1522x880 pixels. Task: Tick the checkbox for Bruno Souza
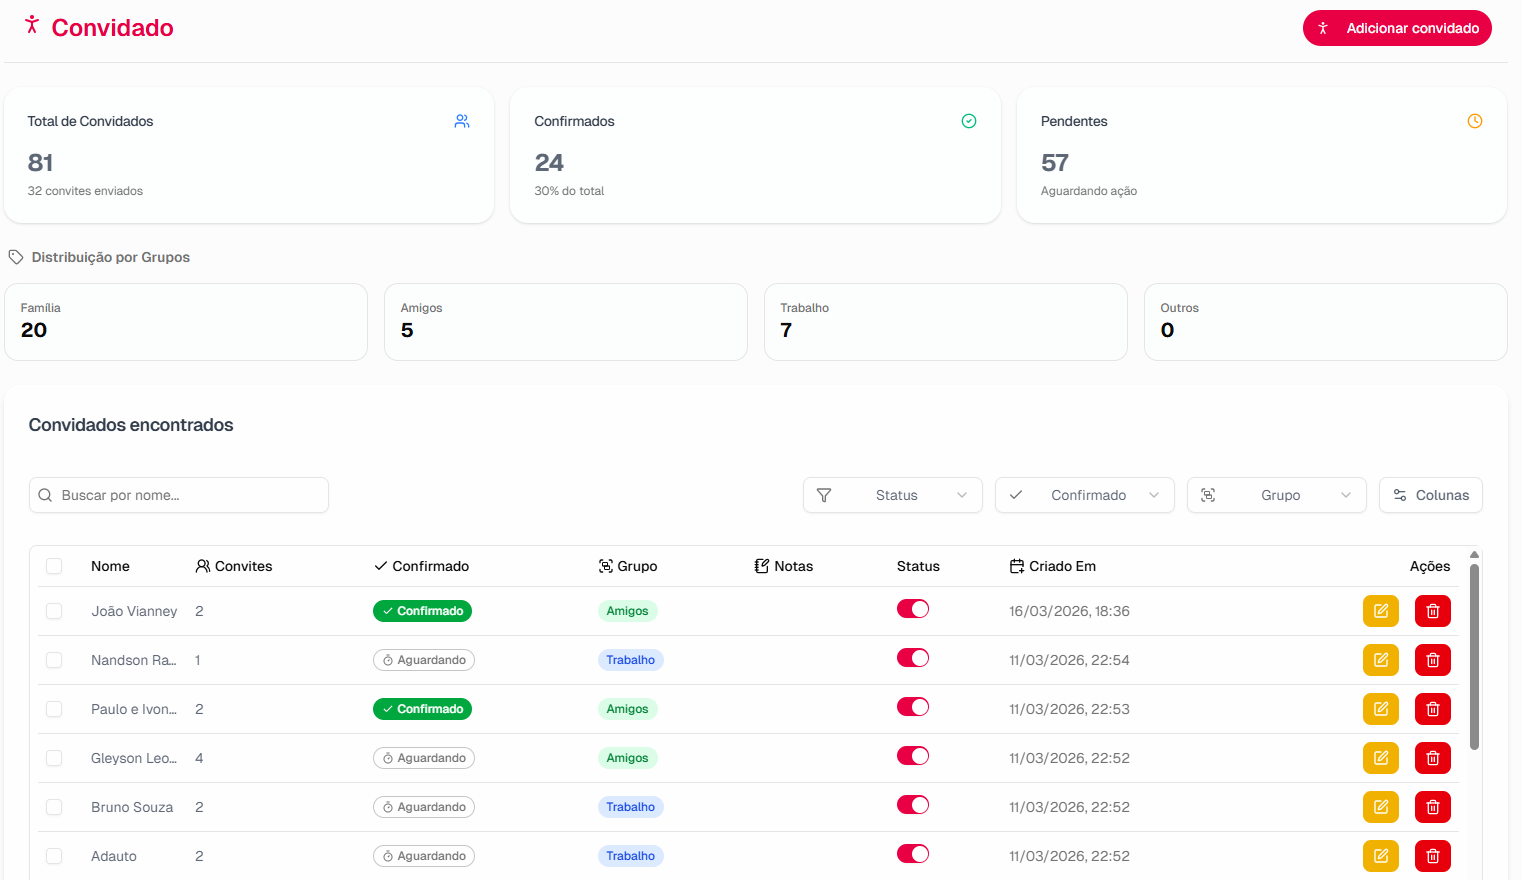click(54, 807)
